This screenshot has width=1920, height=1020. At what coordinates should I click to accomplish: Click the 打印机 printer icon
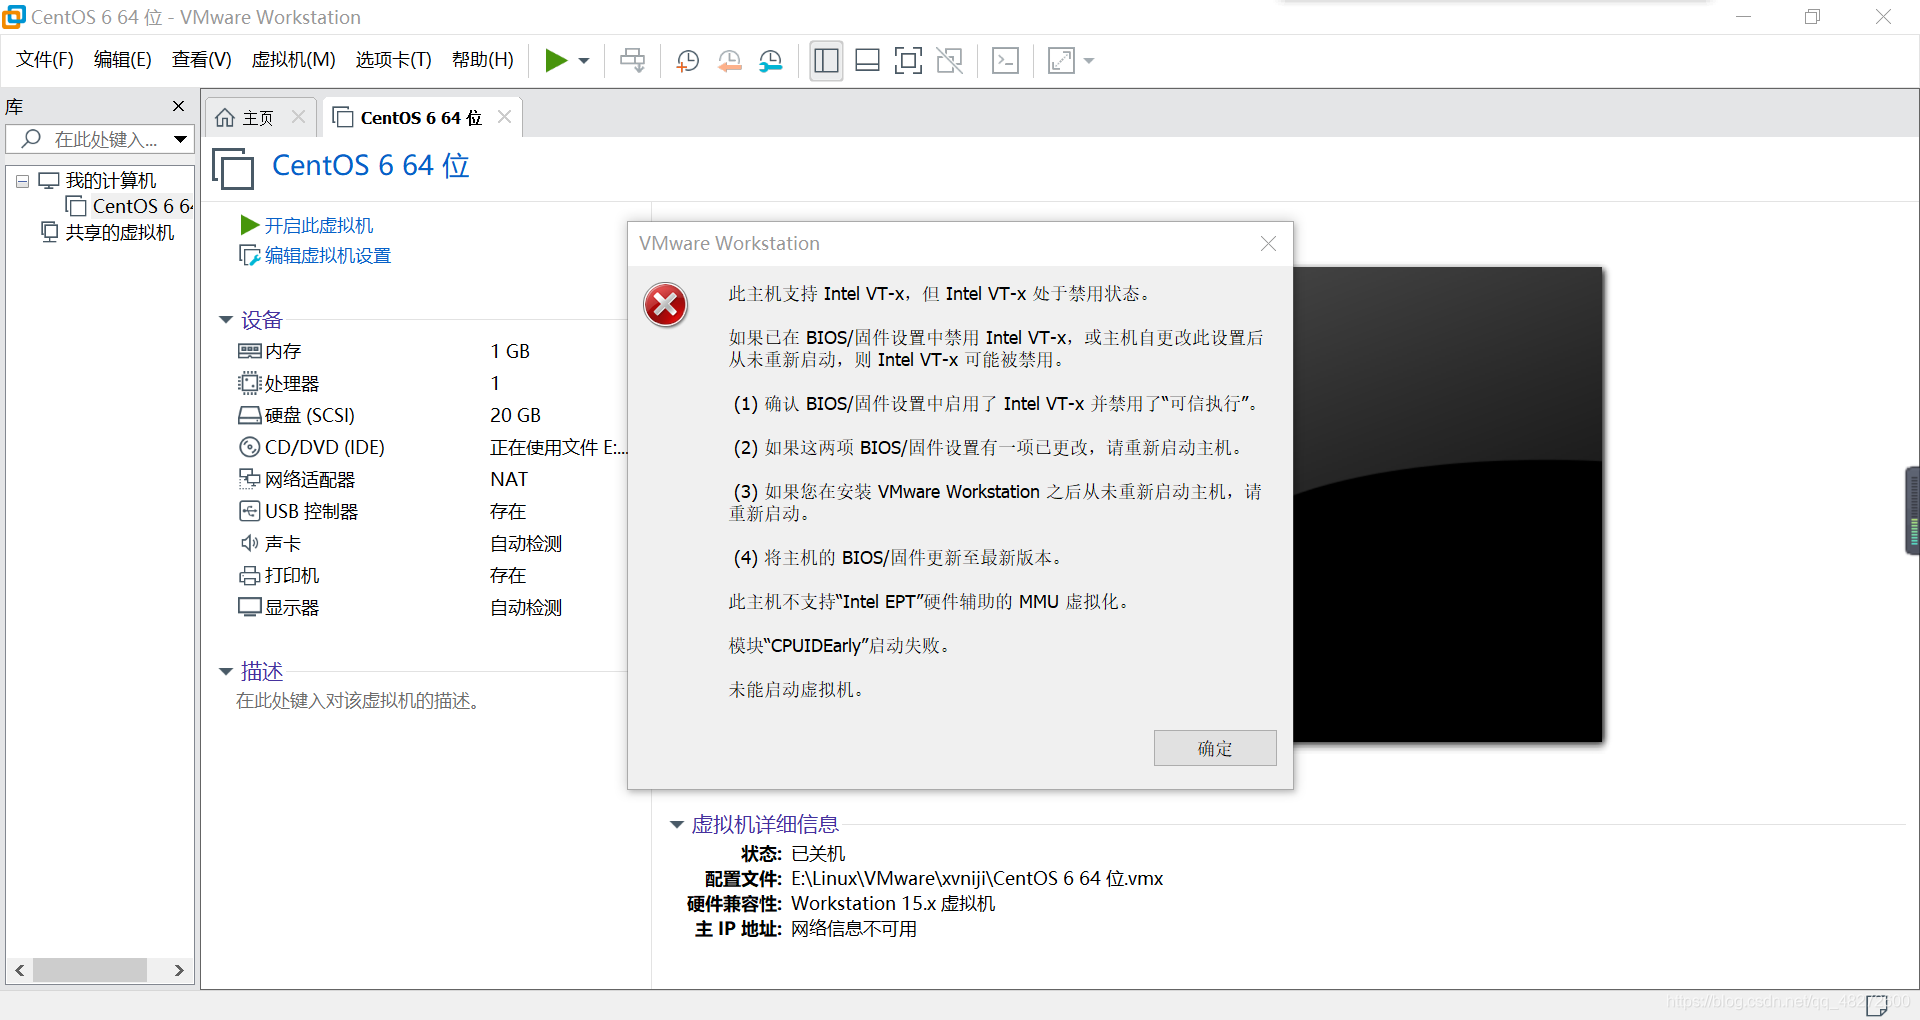[249, 575]
